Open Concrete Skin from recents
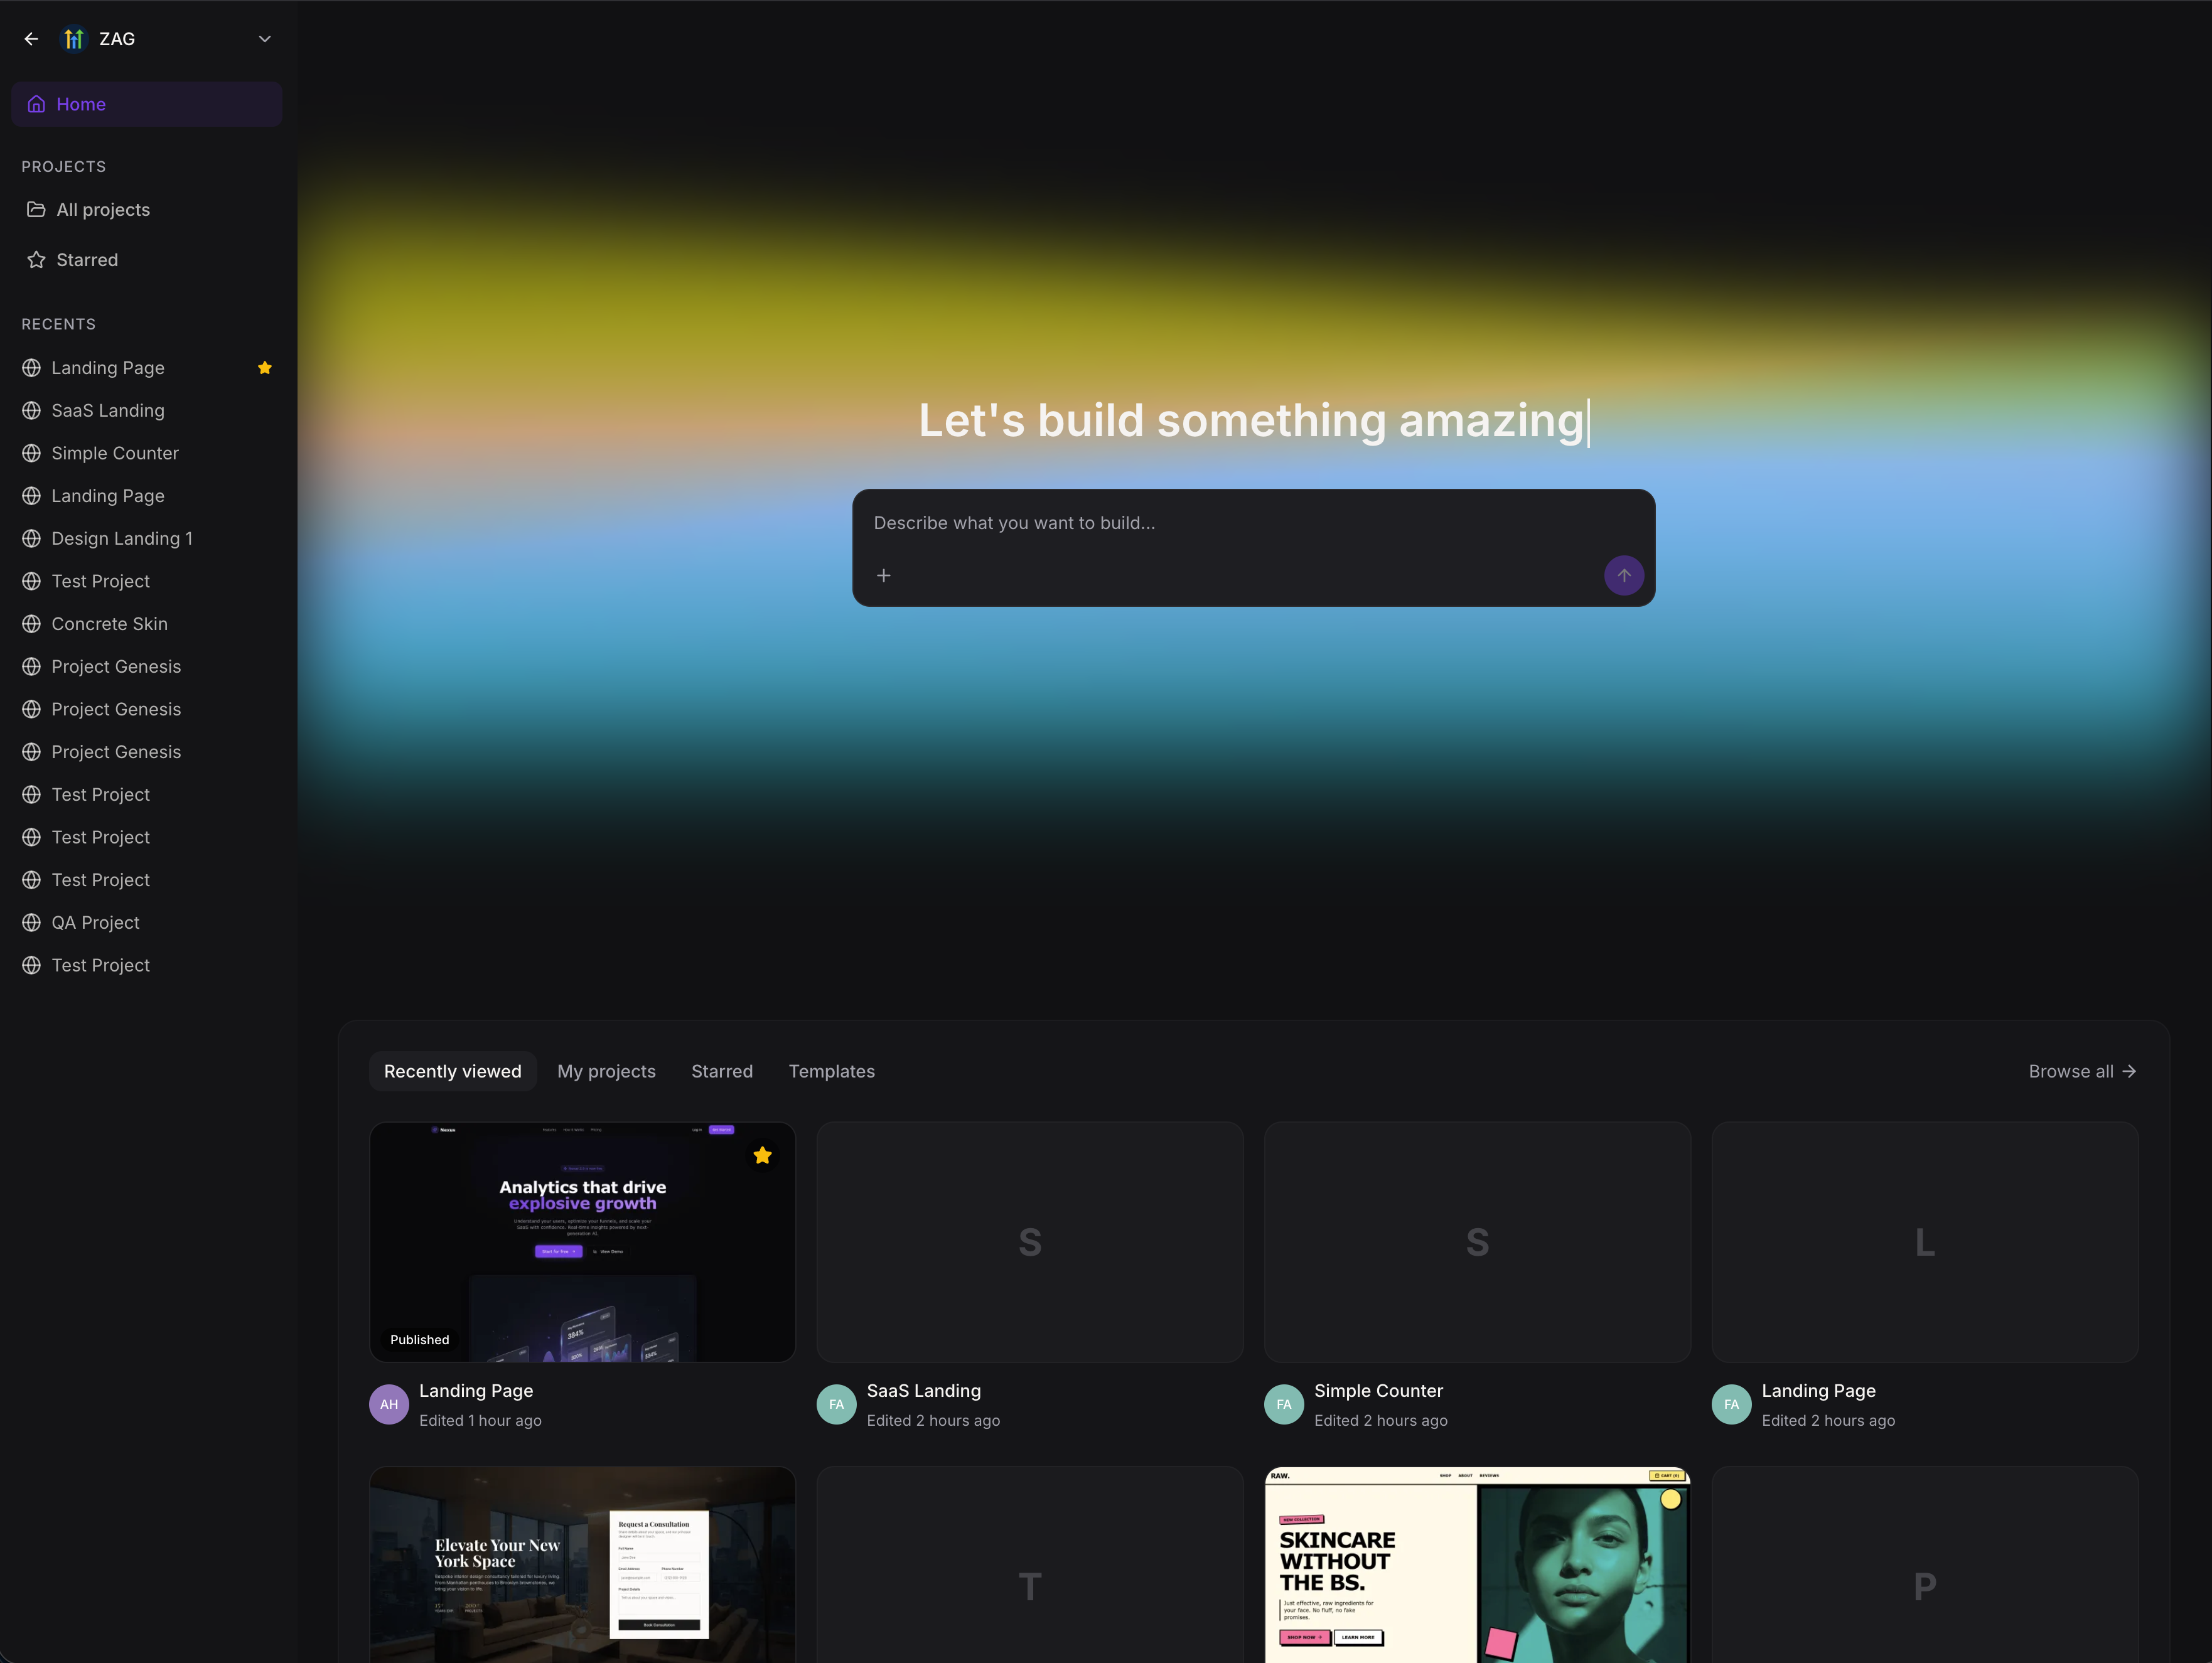The image size is (2212, 1663). pyautogui.click(x=109, y=624)
